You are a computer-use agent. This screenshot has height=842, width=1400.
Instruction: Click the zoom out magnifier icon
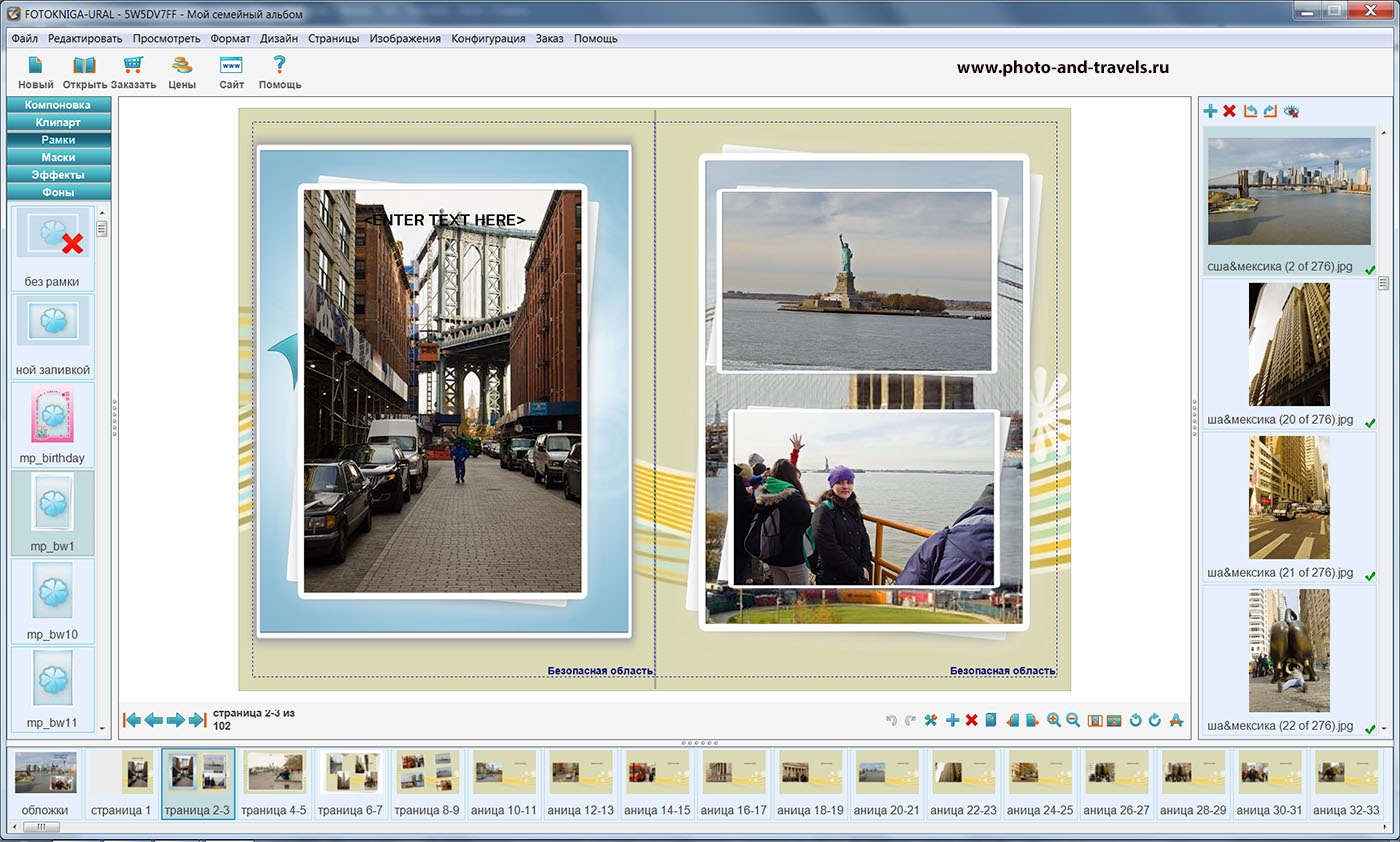click(1073, 720)
